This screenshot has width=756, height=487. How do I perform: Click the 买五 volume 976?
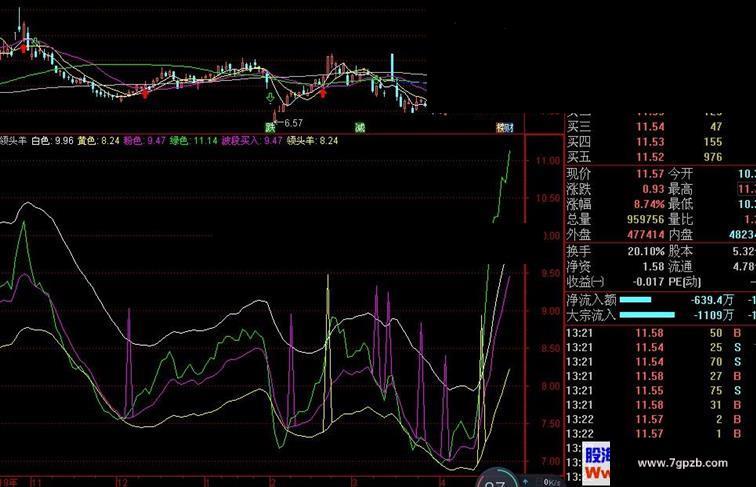coord(713,157)
